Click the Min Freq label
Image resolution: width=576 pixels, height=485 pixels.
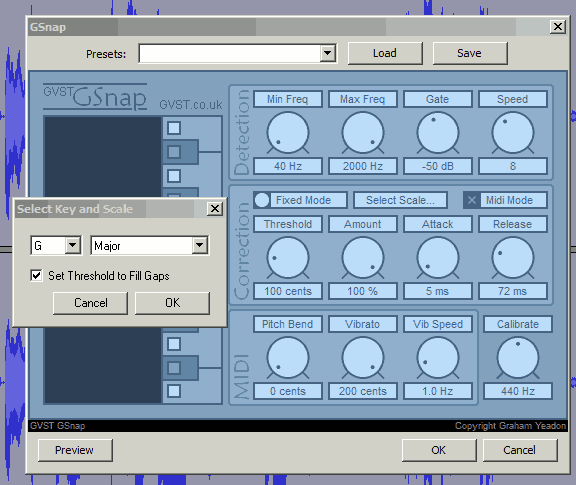coord(288,99)
